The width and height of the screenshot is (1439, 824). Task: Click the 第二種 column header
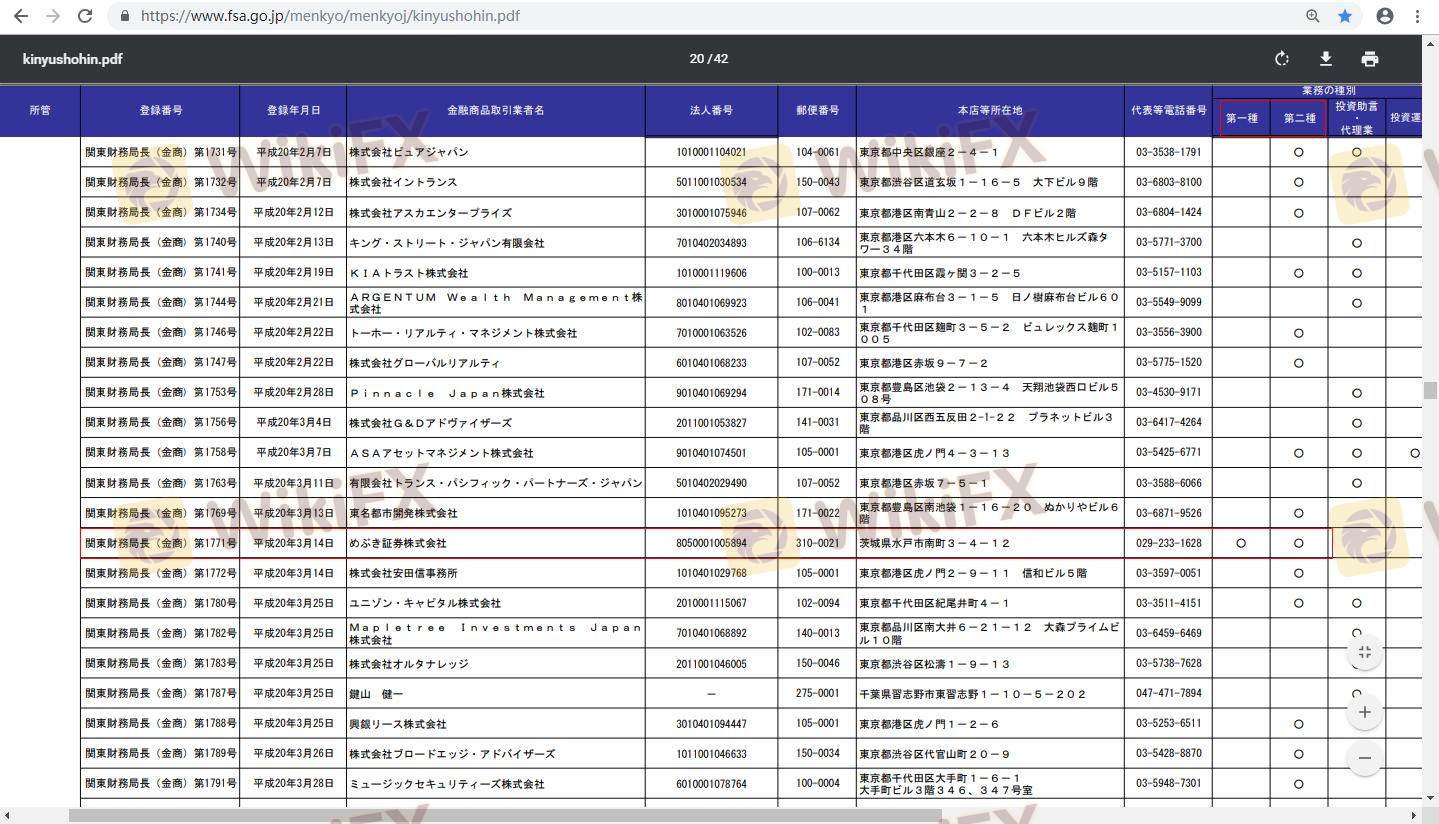[1299, 118]
